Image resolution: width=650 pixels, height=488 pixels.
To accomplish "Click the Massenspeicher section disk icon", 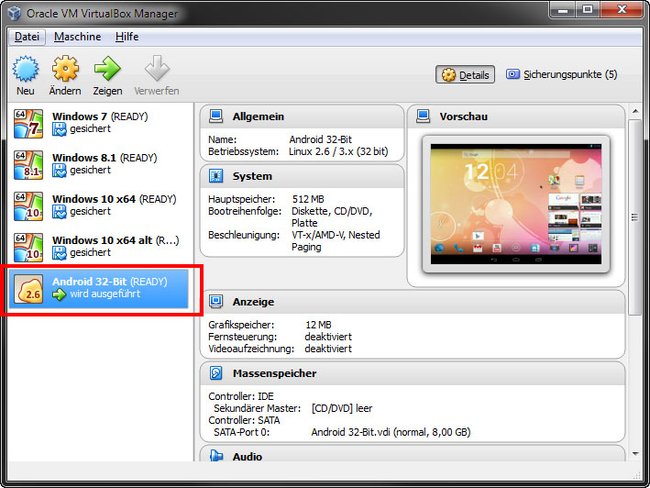I will (x=216, y=373).
